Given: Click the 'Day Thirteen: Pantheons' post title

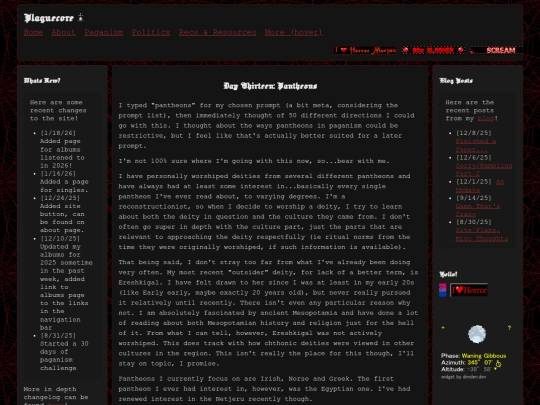Looking at the screenshot, I should (270, 86).
